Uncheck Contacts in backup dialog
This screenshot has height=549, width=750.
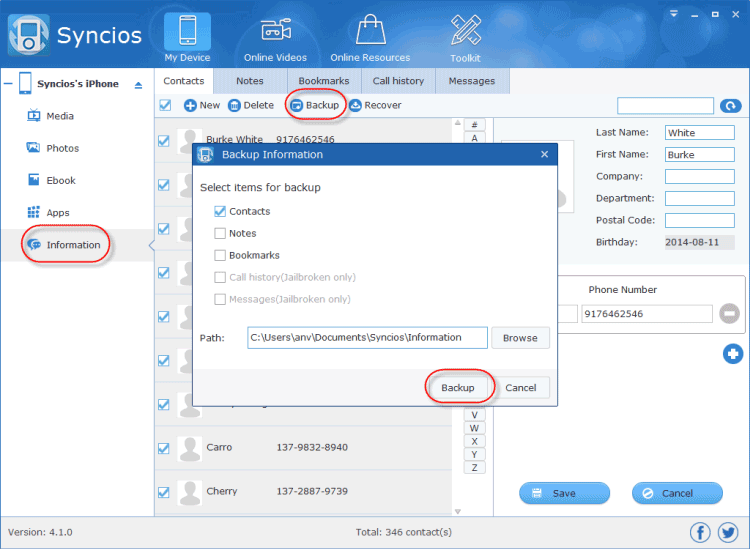[220, 211]
